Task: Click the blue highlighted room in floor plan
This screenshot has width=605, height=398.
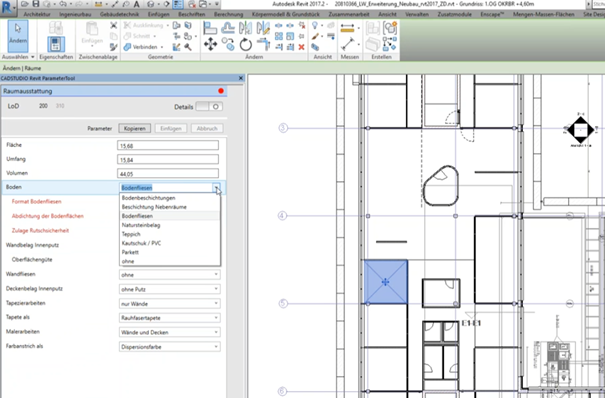Action: (385, 282)
